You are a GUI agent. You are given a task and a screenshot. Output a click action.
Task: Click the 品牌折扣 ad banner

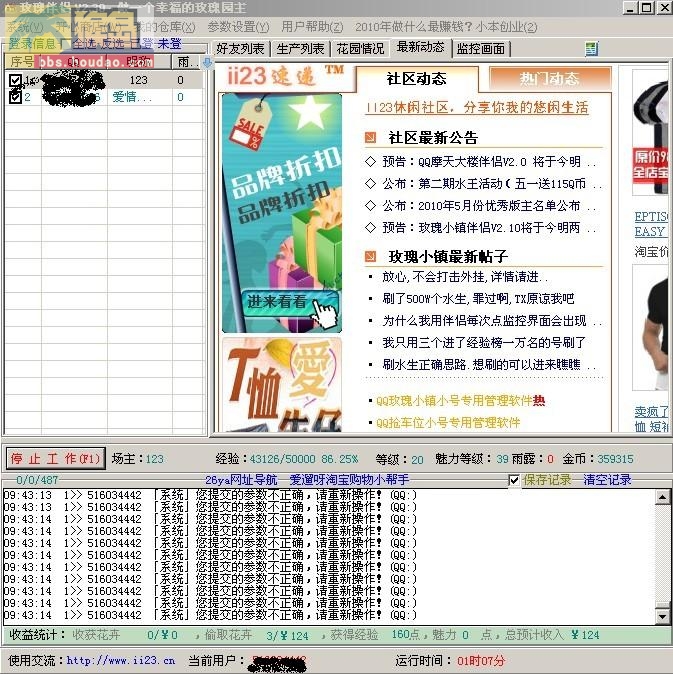pyautogui.click(x=282, y=213)
